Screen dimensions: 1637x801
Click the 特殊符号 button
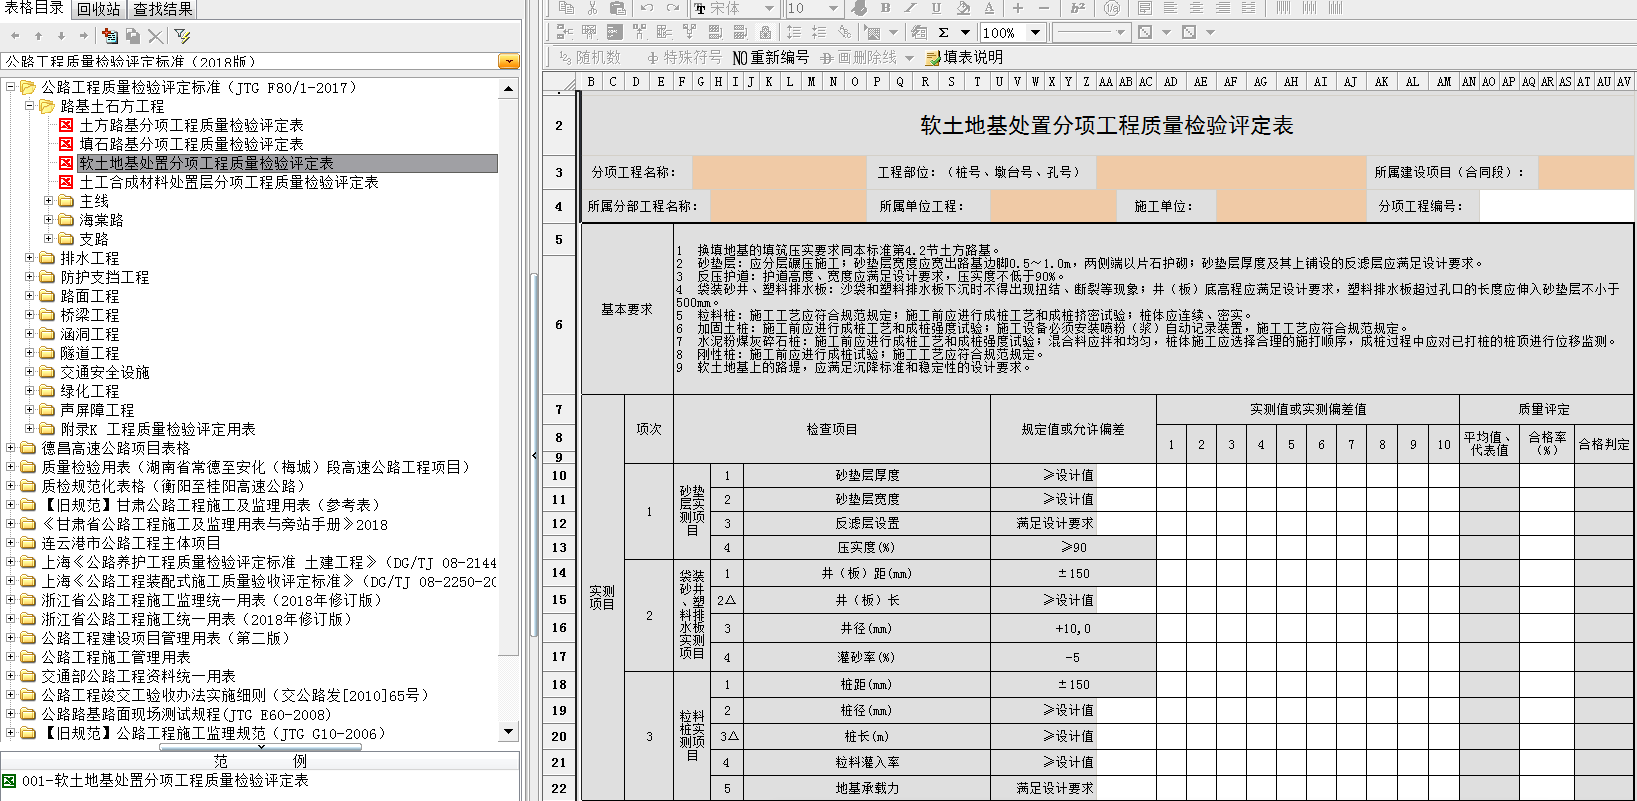click(684, 58)
